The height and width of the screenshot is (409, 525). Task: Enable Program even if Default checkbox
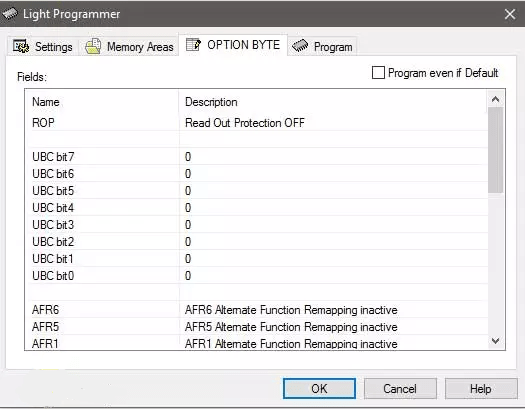[x=378, y=73]
